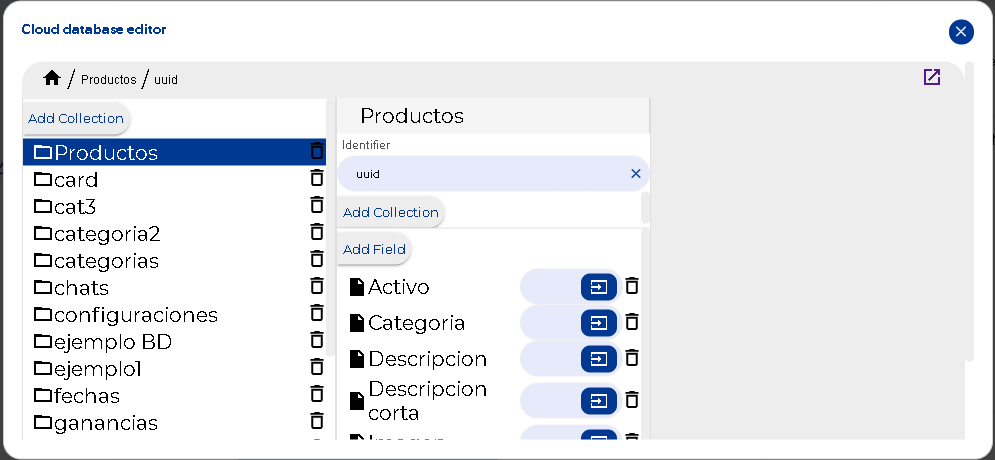Clear the uuid identifier with X
Screen dimensions: 995x460
(636, 174)
